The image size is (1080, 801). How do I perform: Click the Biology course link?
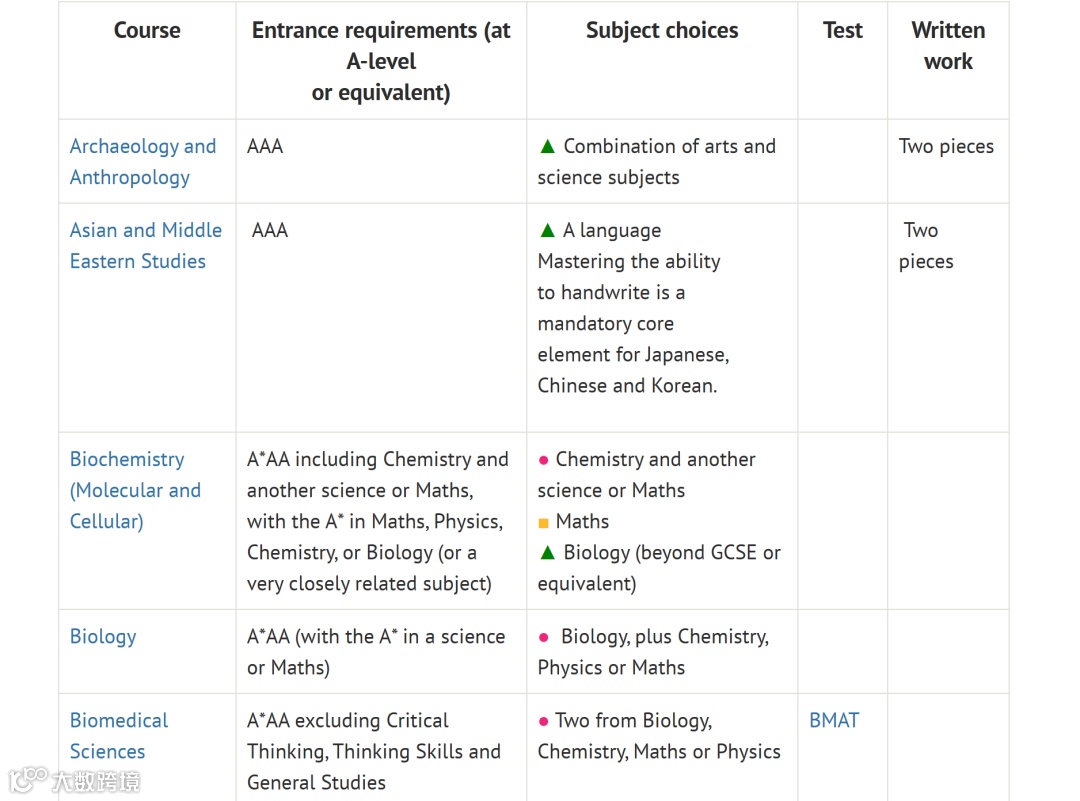(103, 637)
